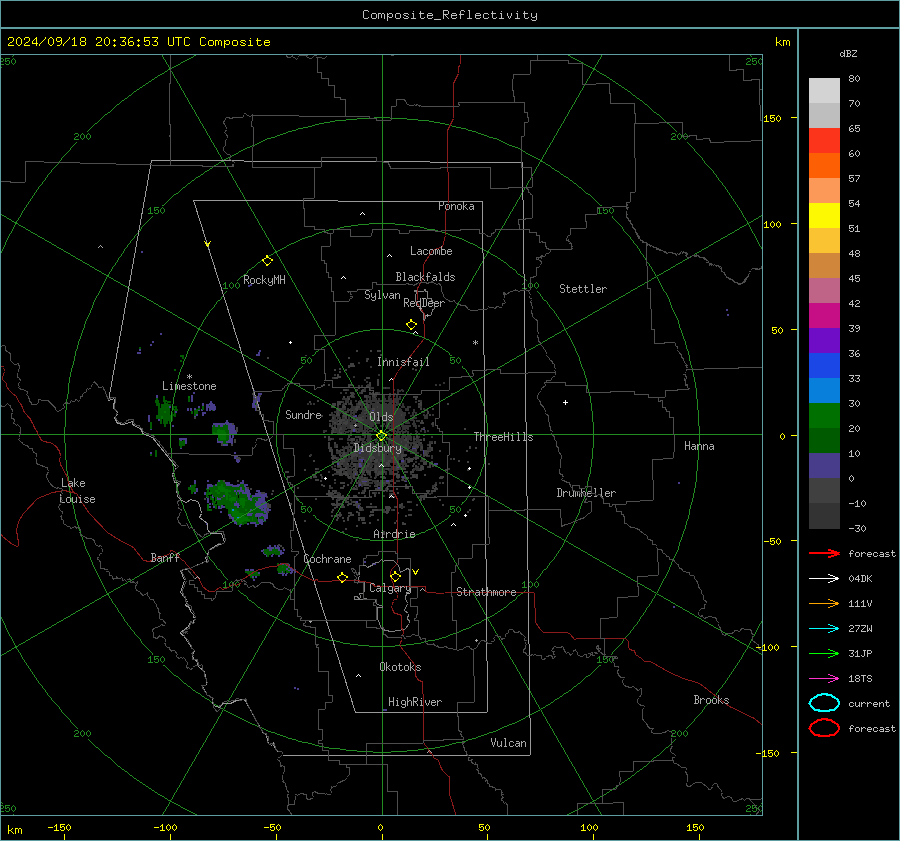Click the bright yellow 54-51 dBZ swatch
900x841 pixels.
click(824, 216)
